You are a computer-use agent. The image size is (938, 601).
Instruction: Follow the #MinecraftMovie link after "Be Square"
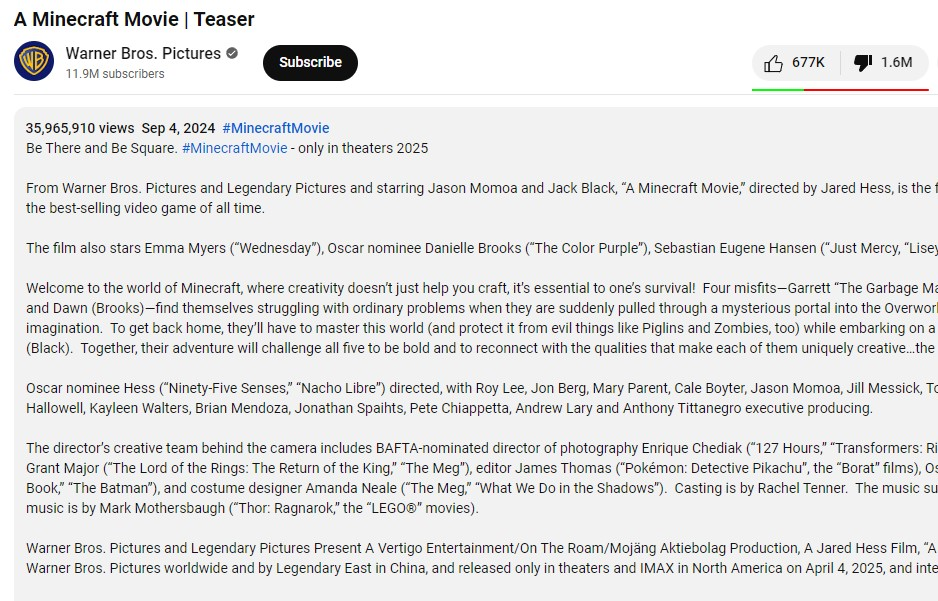(234, 148)
